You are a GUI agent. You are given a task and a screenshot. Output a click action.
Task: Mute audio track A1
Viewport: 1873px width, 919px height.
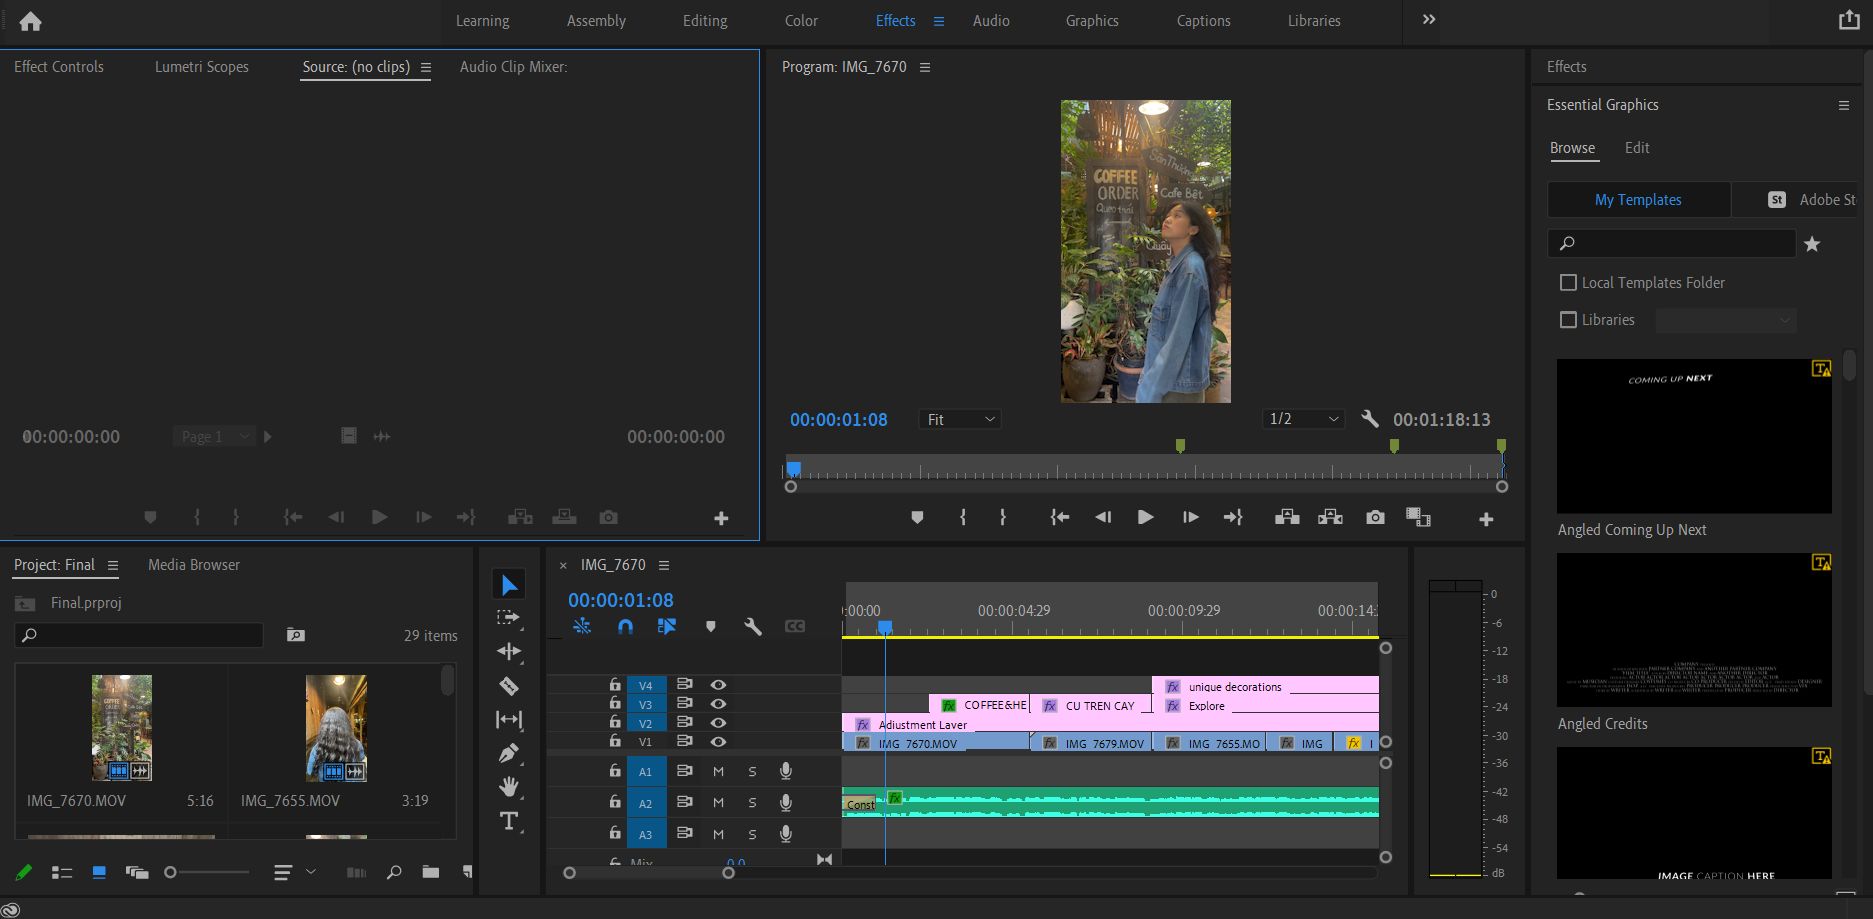point(718,771)
